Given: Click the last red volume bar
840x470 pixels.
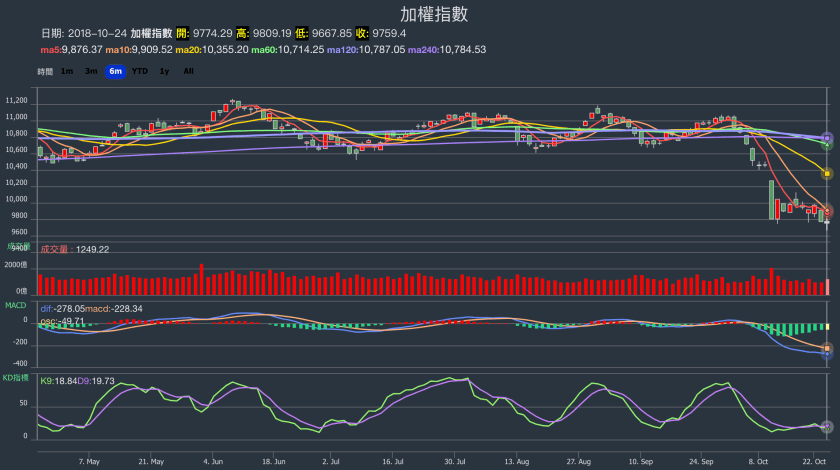Looking at the screenshot, I should [x=827, y=286].
